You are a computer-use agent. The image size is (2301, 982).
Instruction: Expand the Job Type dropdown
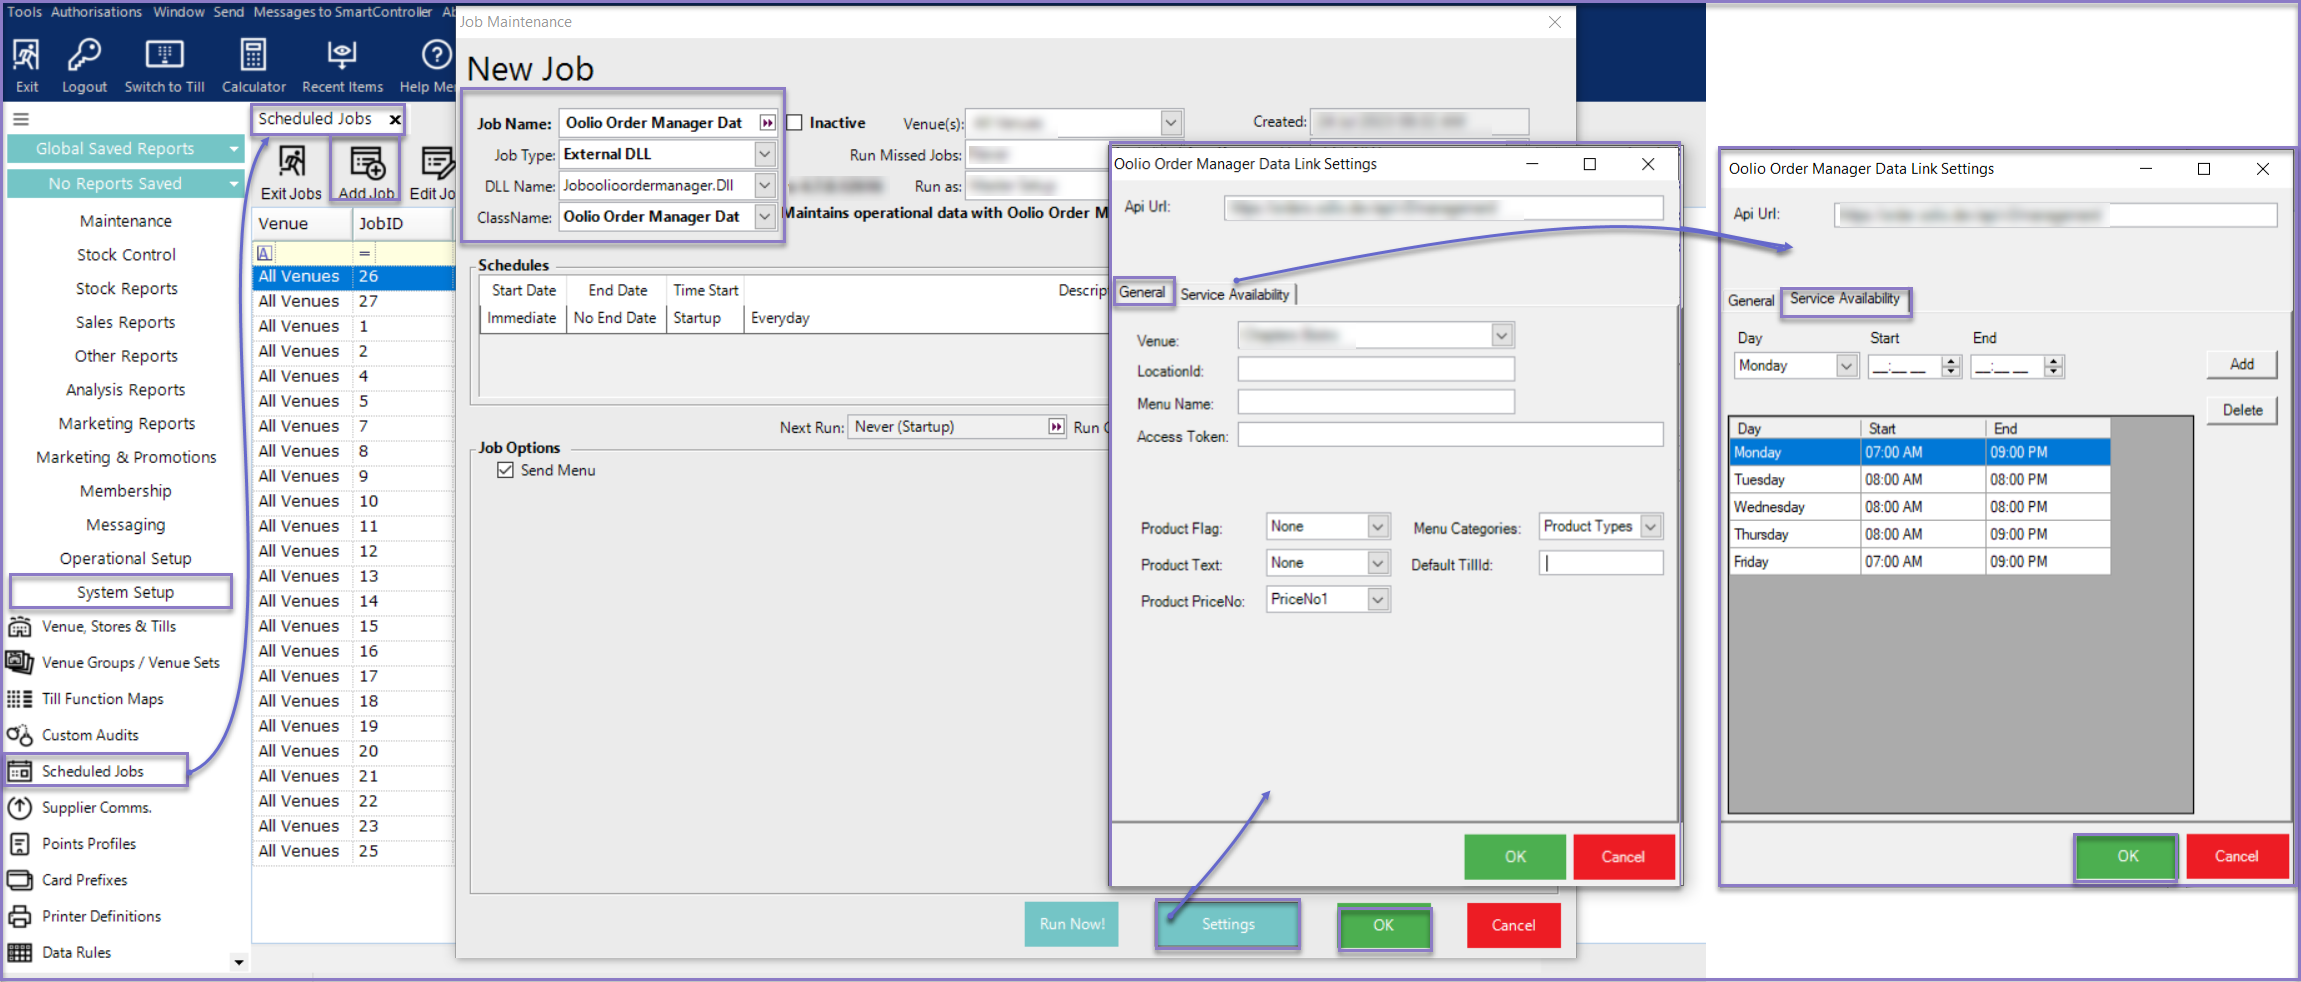764,154
